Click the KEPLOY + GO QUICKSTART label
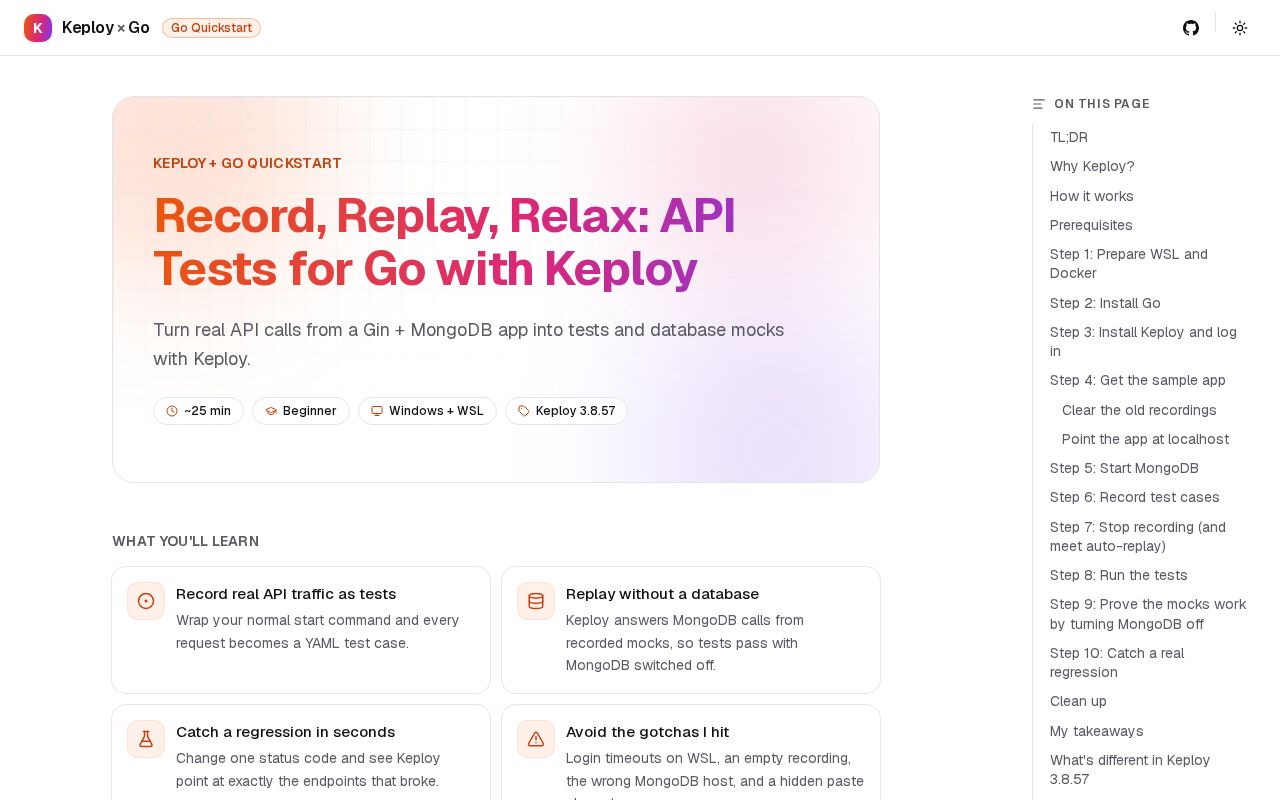1280x800 pixels. coord(247,163)
